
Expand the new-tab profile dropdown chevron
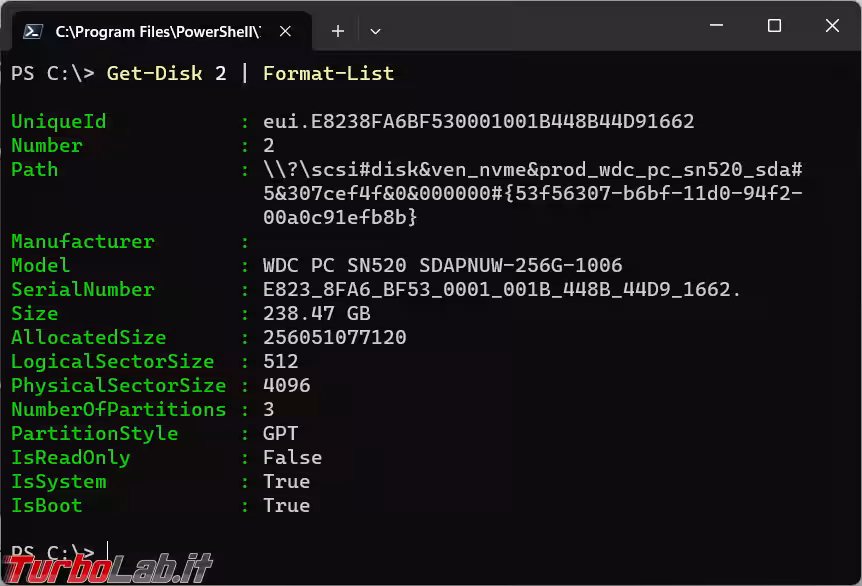(x=375, y=31)
